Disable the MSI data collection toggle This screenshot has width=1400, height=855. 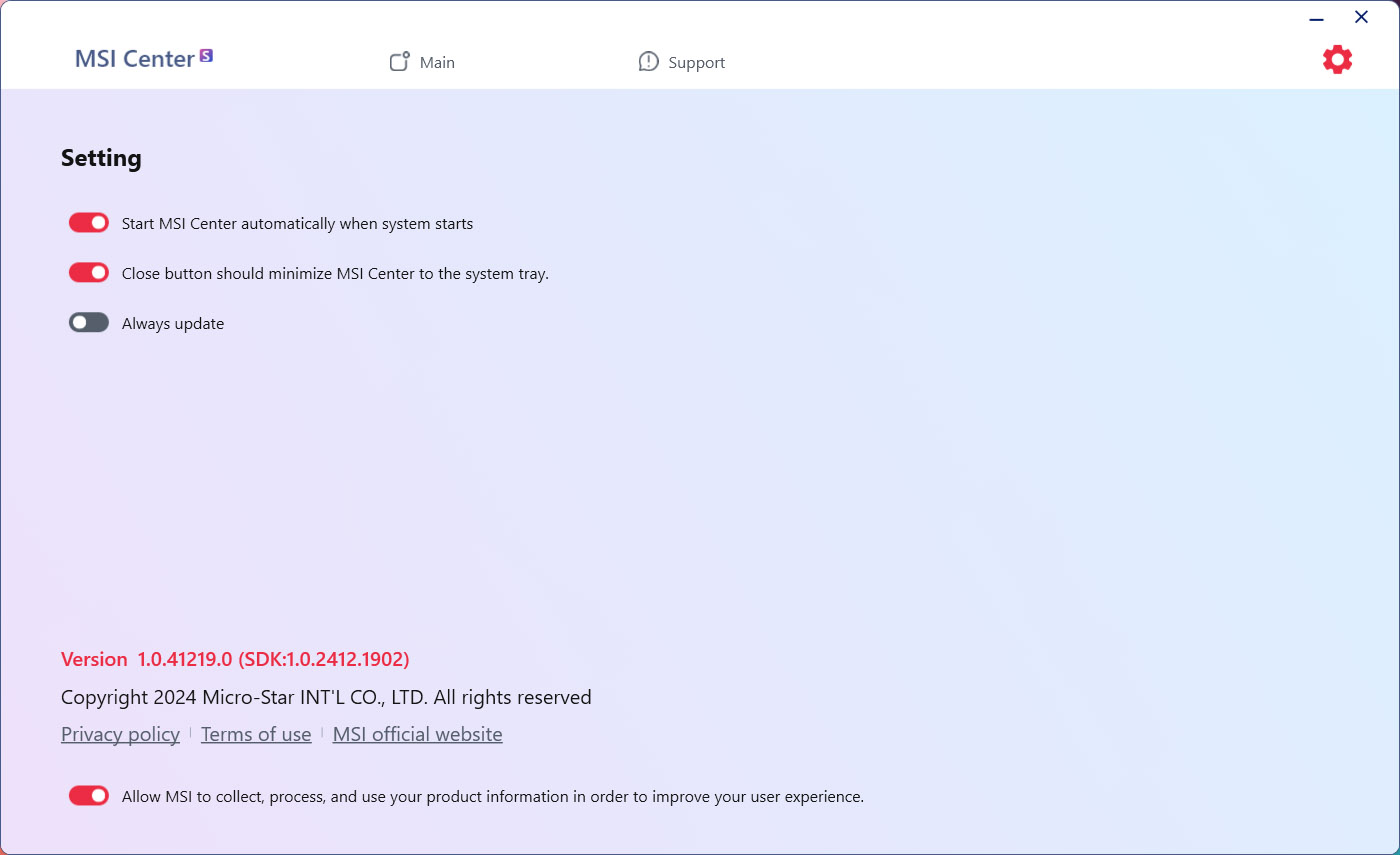tap(89, 796)
